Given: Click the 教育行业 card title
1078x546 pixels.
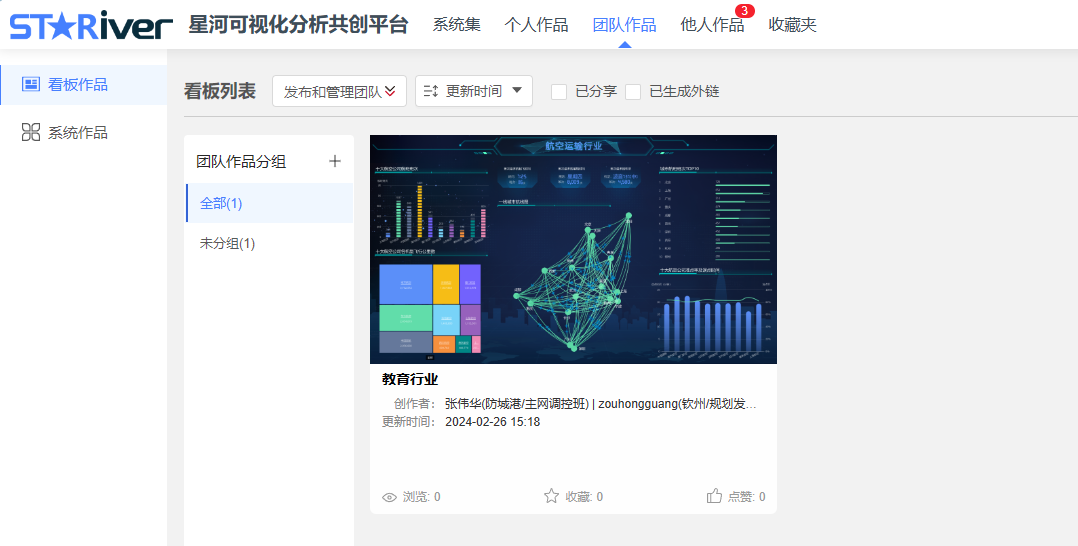Looking at the screenshot, I should pos(410,379).
